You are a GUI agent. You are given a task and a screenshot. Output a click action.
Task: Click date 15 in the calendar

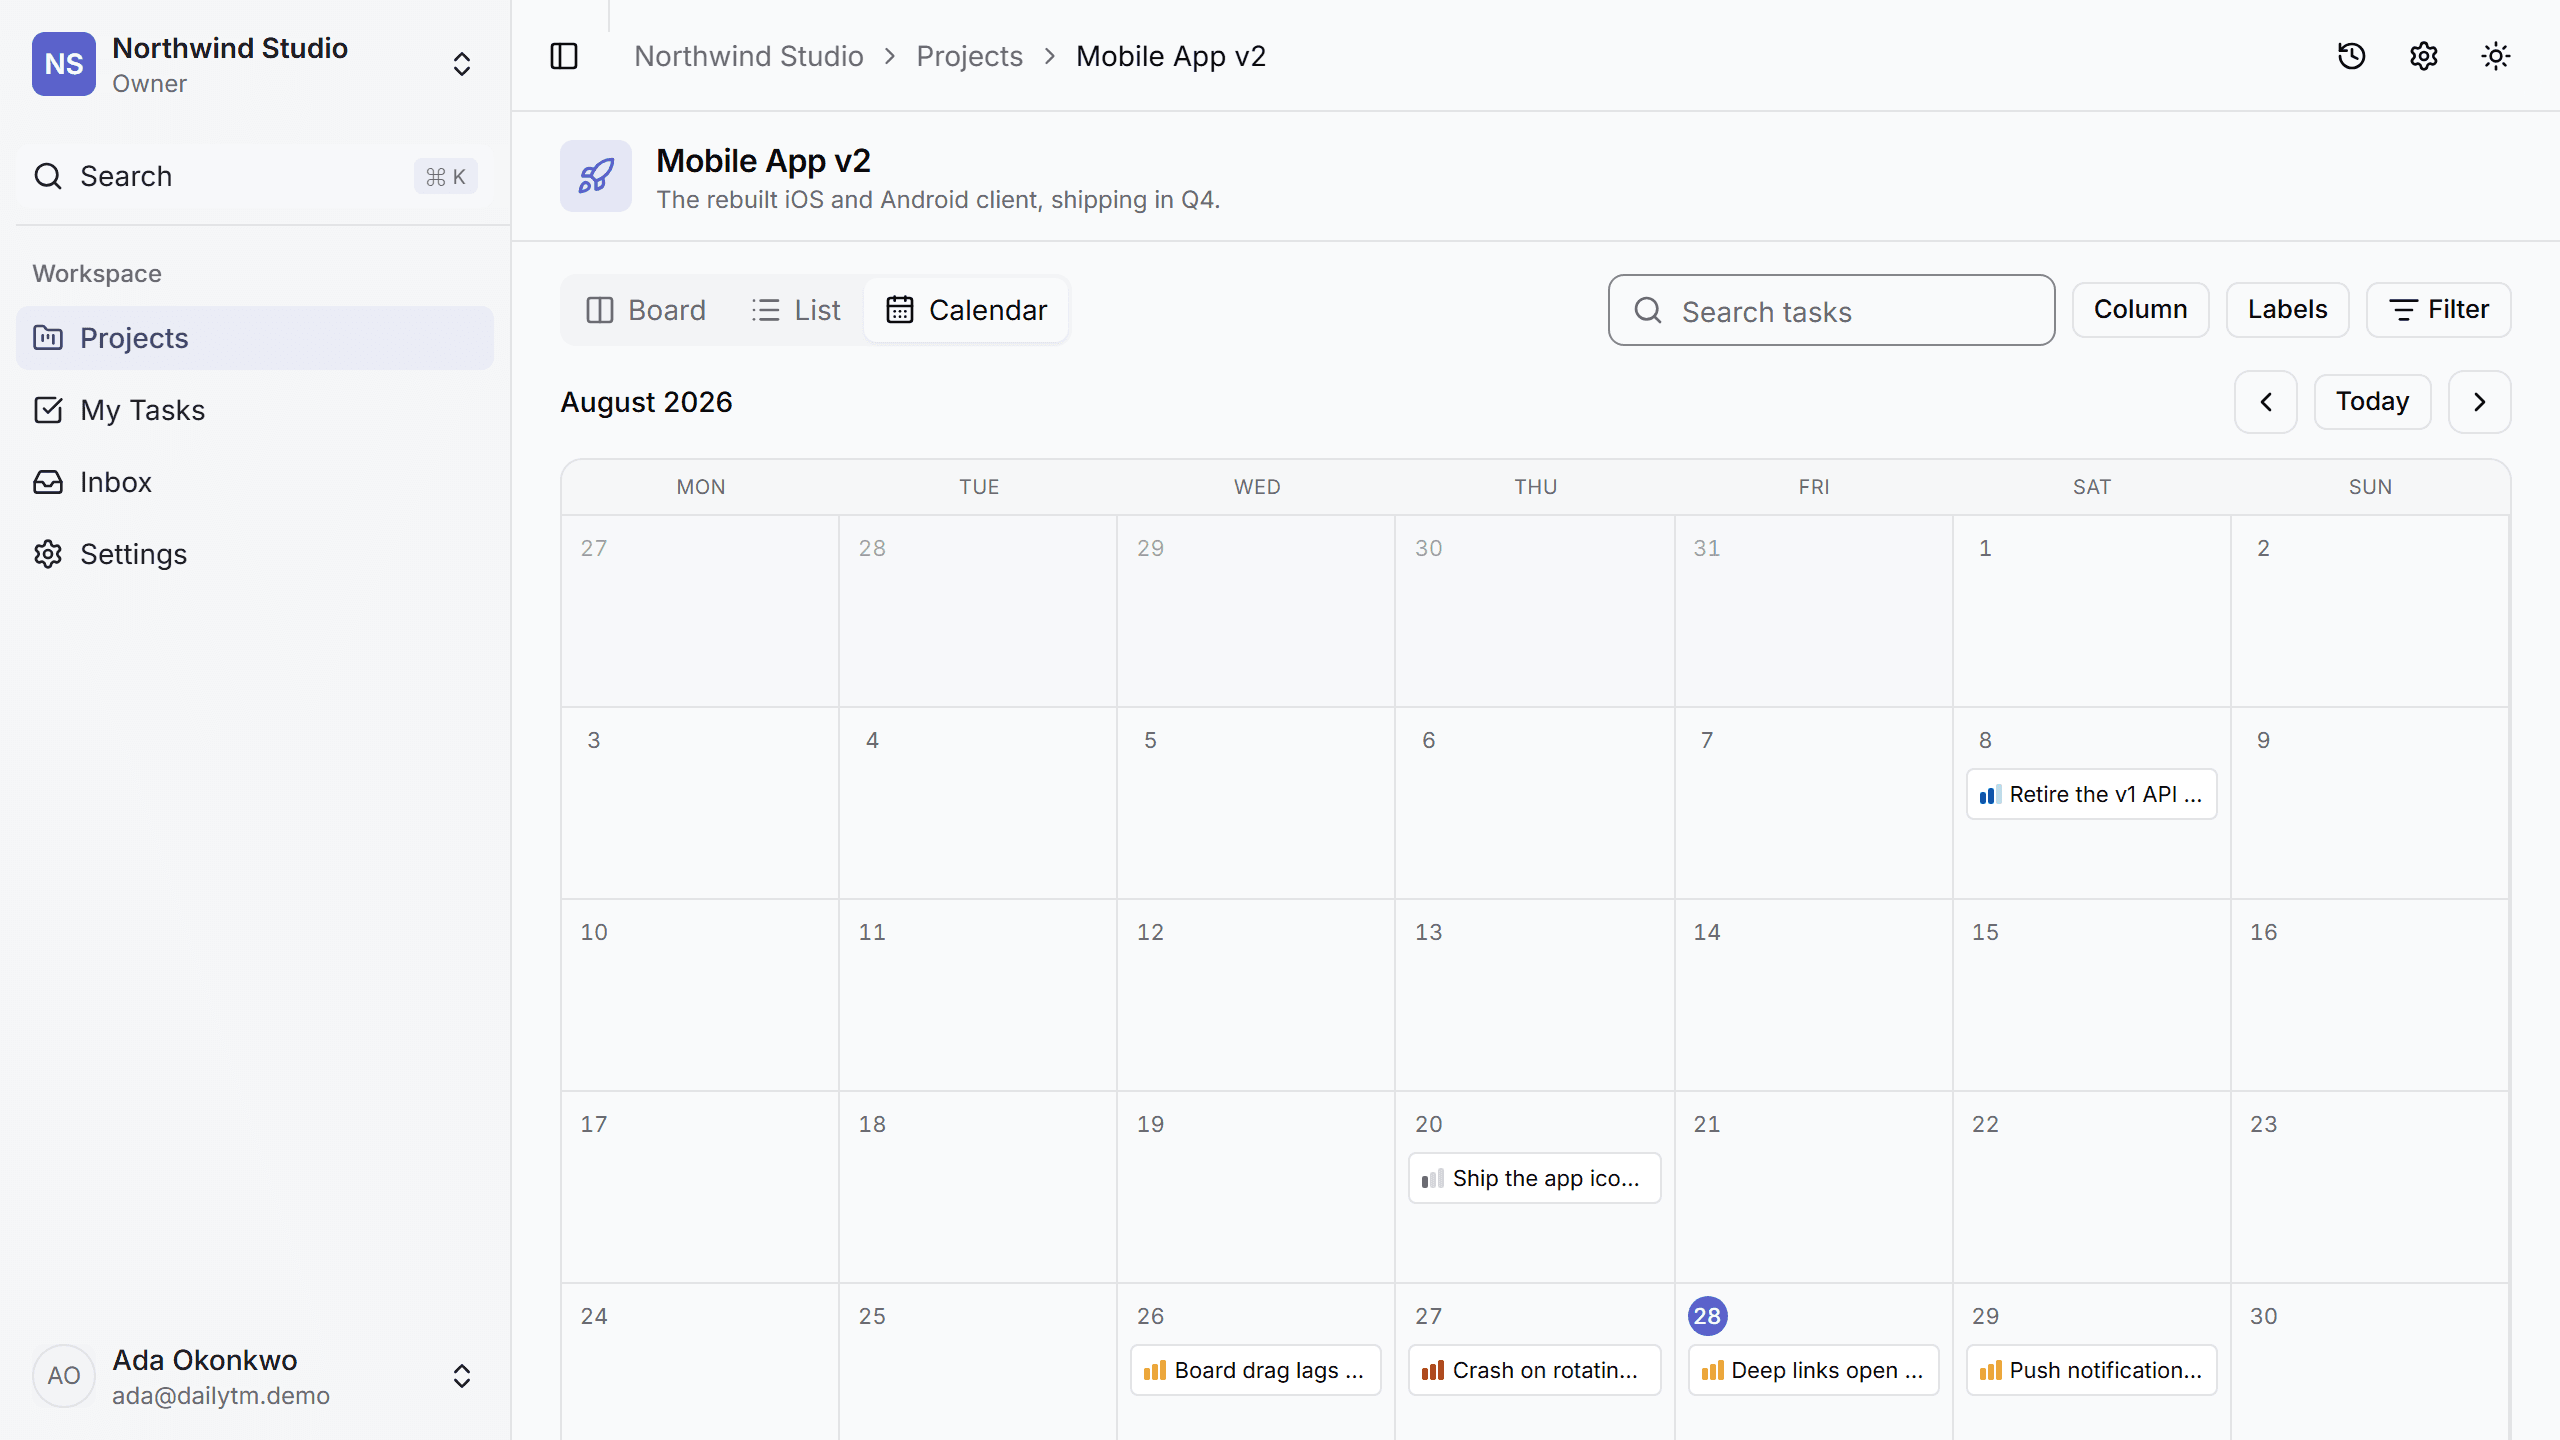click(1985, 932)
